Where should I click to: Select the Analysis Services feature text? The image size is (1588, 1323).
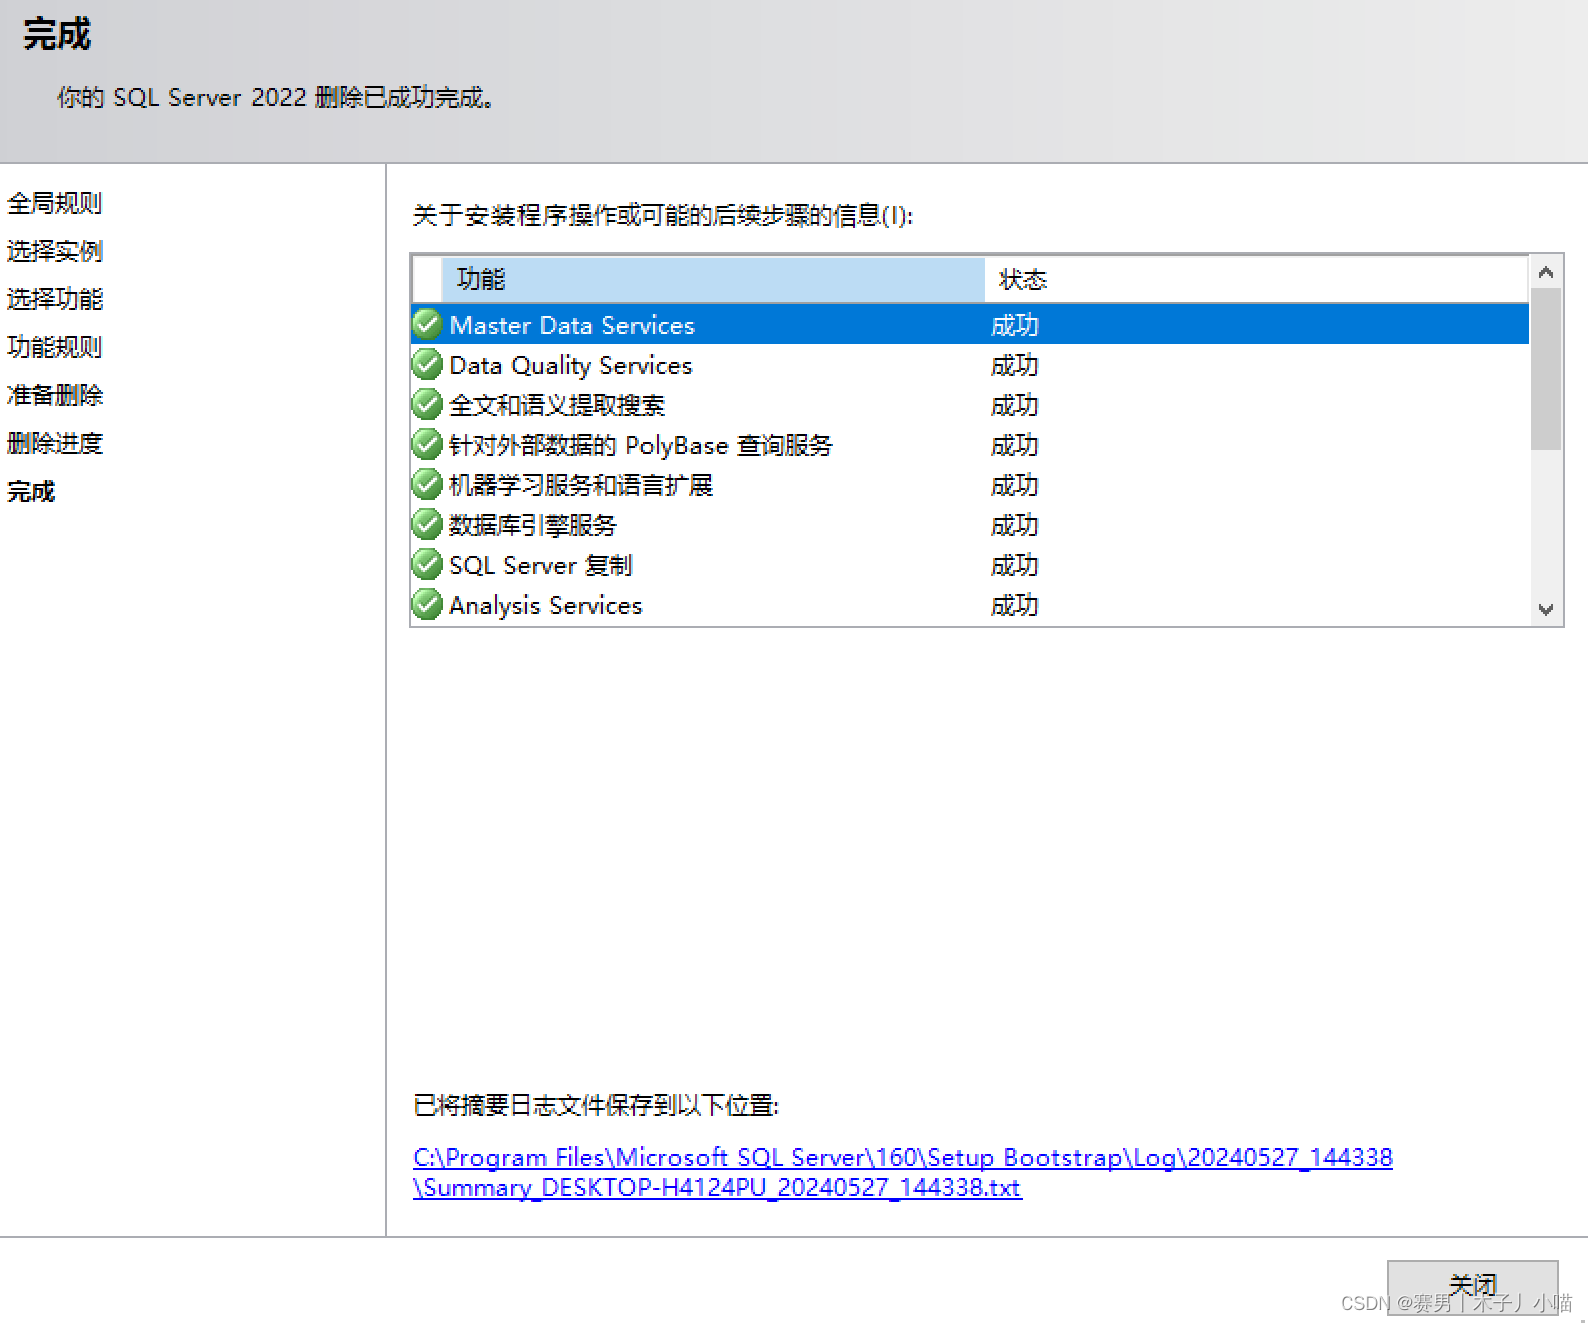pos(546,605)
